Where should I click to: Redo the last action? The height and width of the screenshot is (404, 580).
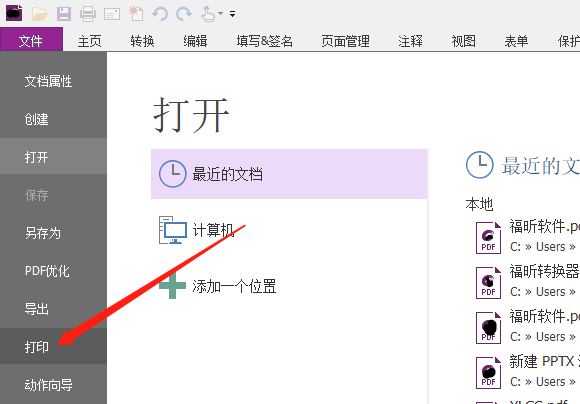pos(184,14)
